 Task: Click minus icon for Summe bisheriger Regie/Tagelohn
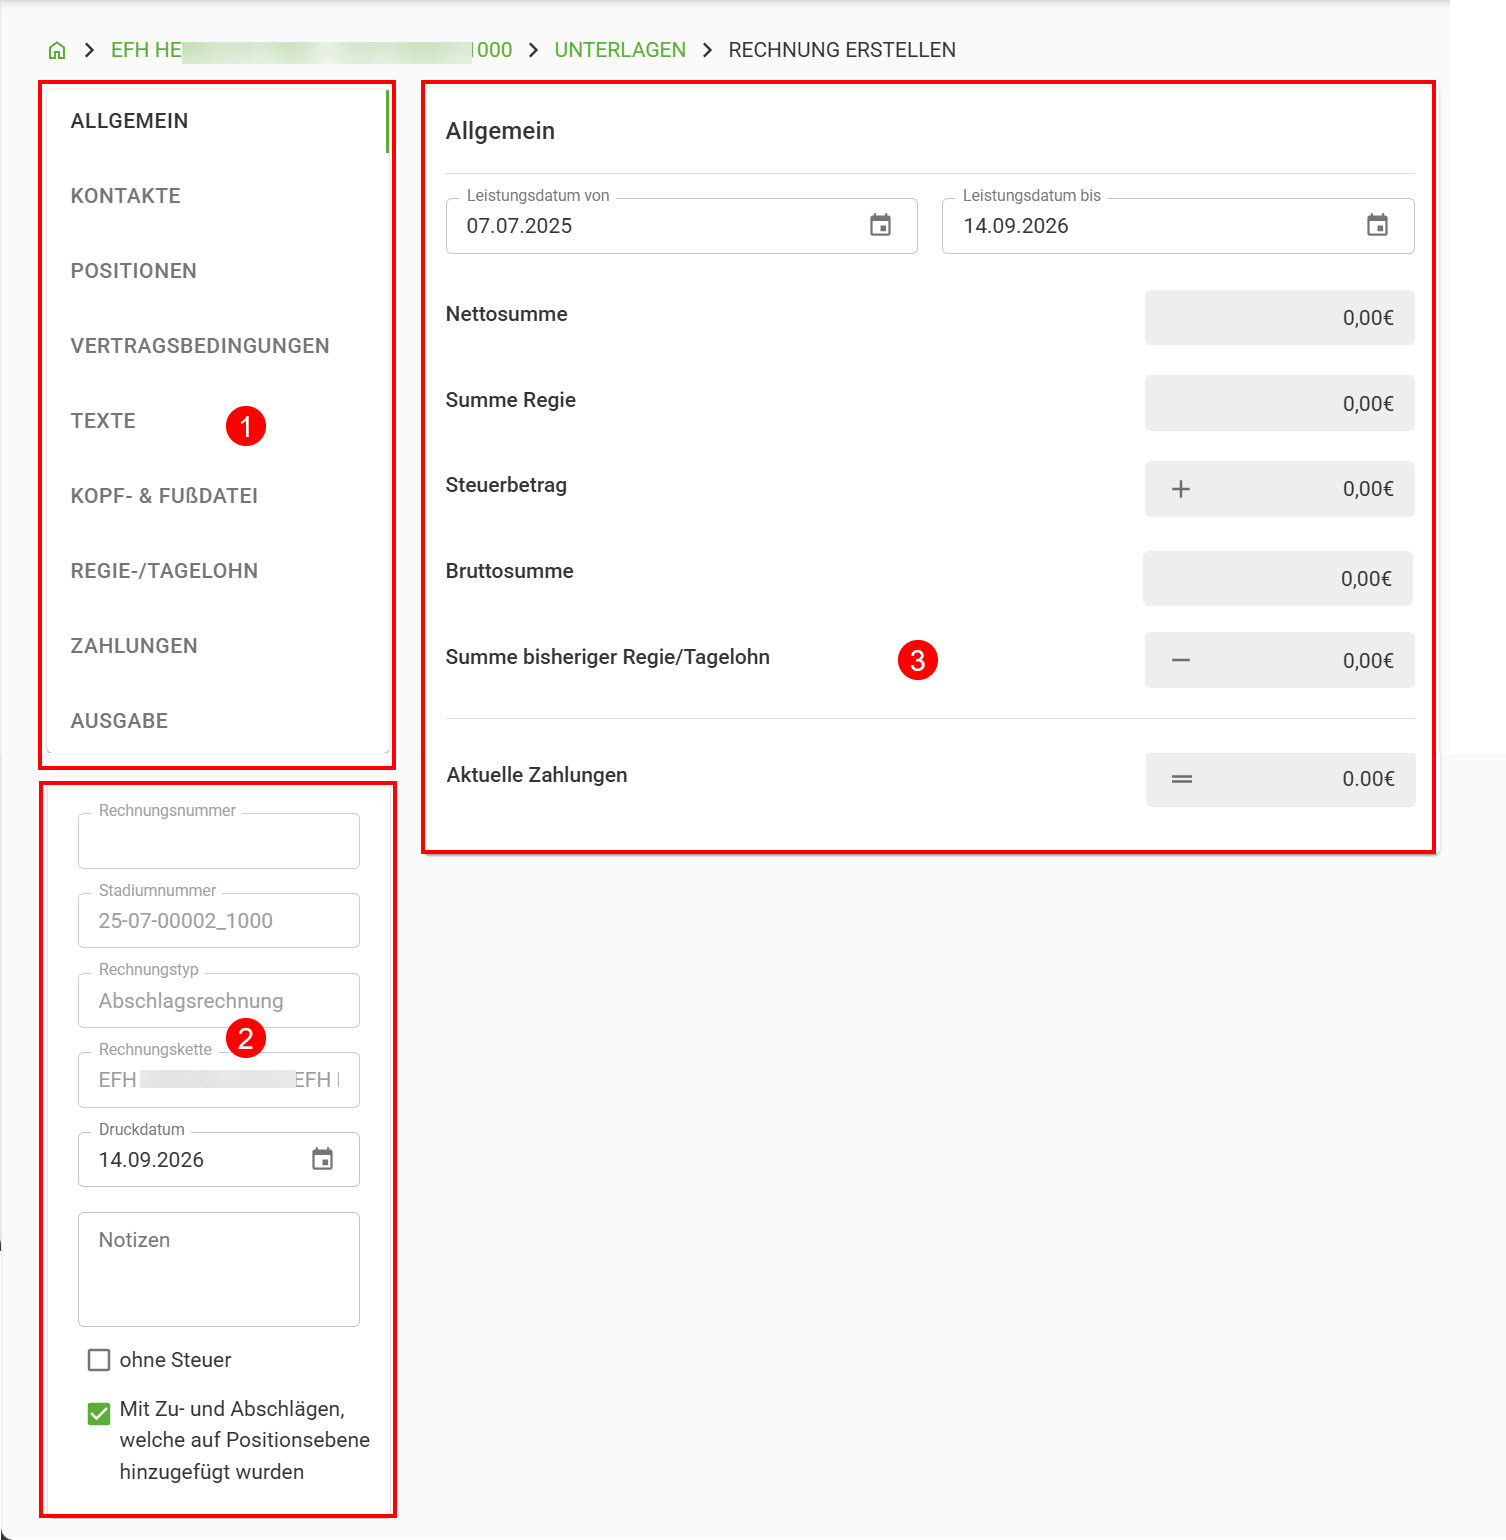tap(1181, 660)
